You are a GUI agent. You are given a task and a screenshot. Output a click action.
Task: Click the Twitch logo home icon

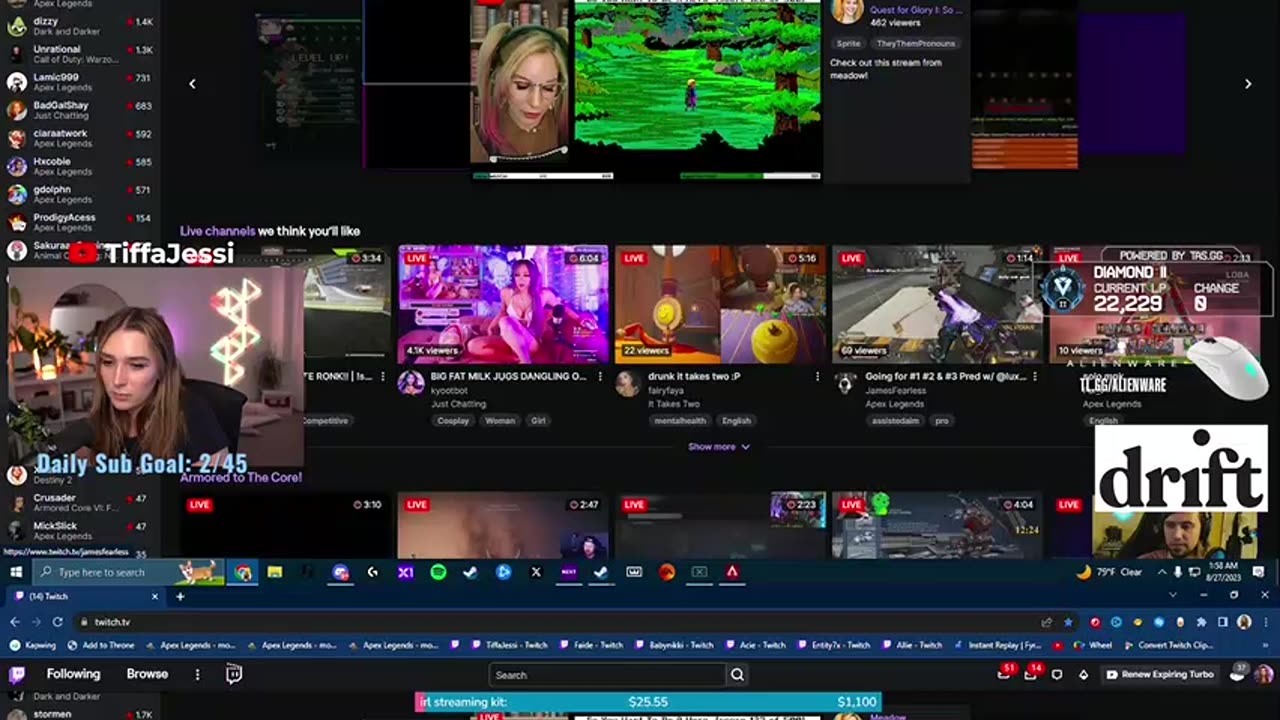[17, 674]
